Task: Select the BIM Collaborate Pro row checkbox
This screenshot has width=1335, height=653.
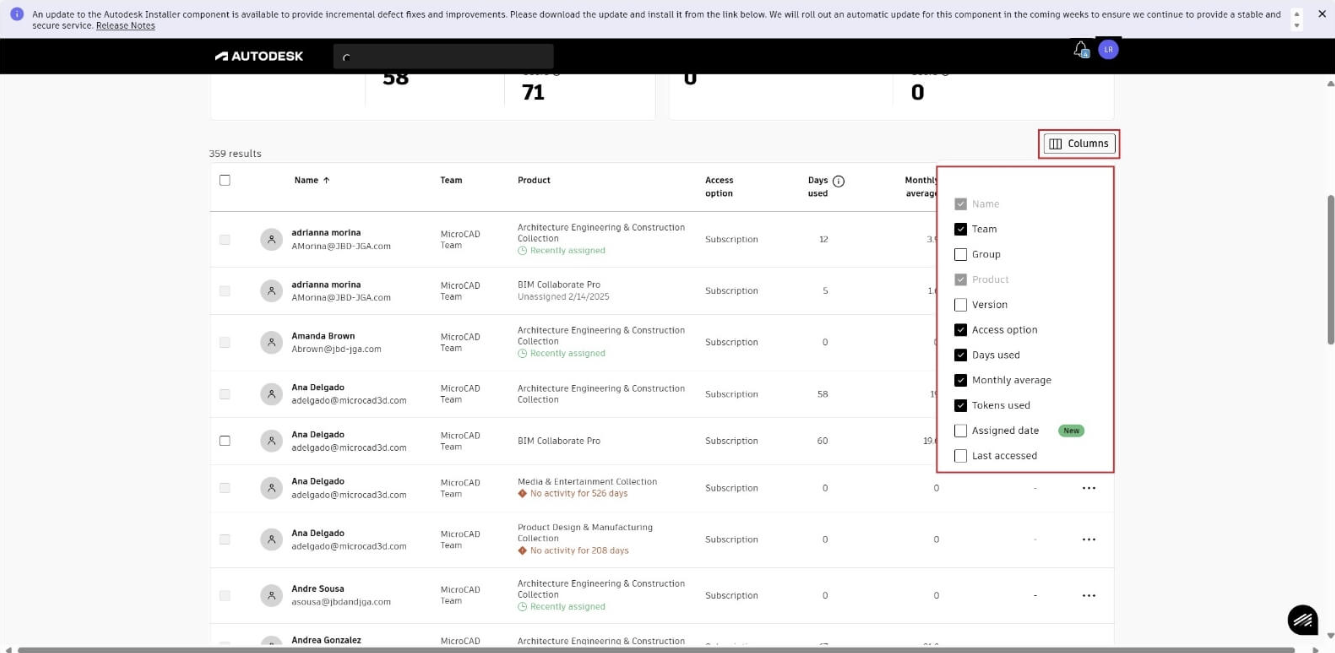Action: (225, 441)
